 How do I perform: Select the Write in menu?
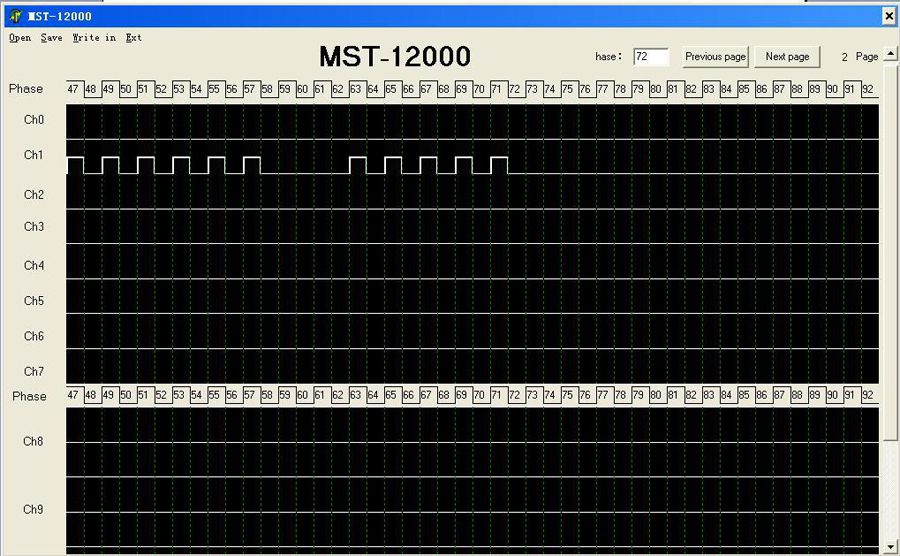click(93, 38)
